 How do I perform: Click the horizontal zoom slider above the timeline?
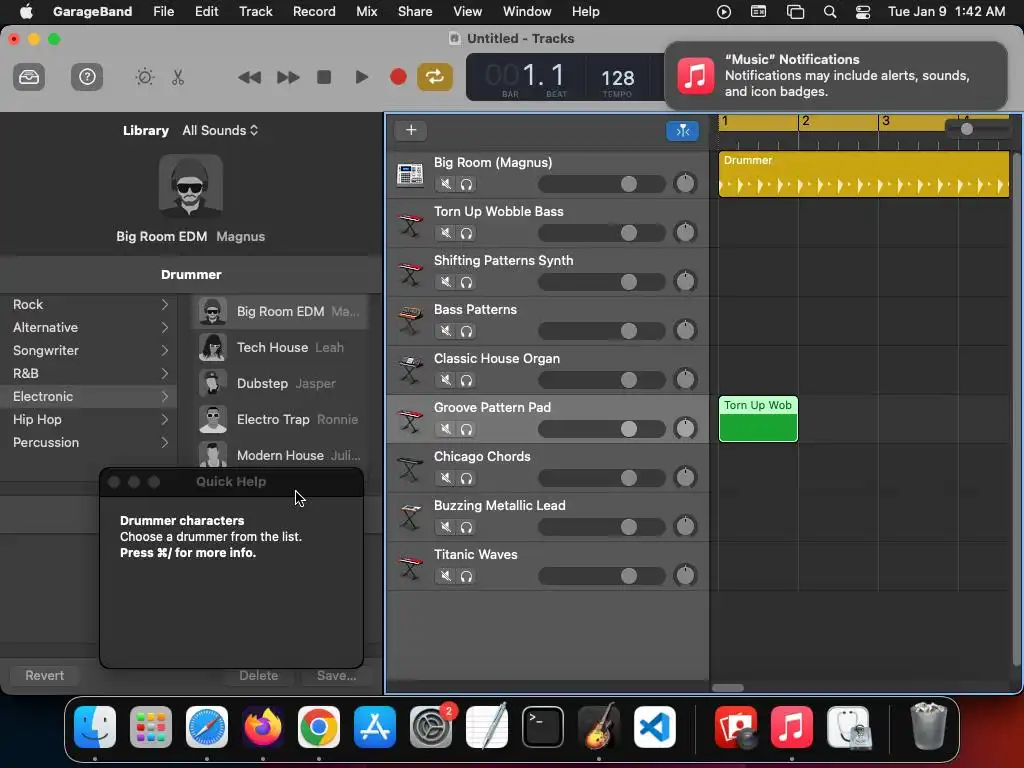978,129
